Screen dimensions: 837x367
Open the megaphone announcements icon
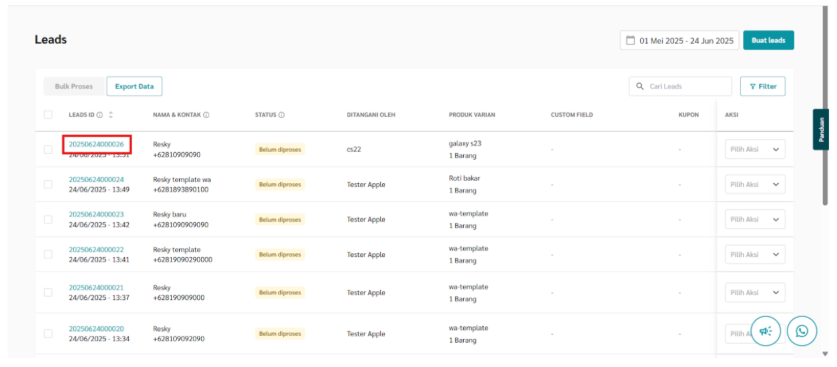(765, 331)
